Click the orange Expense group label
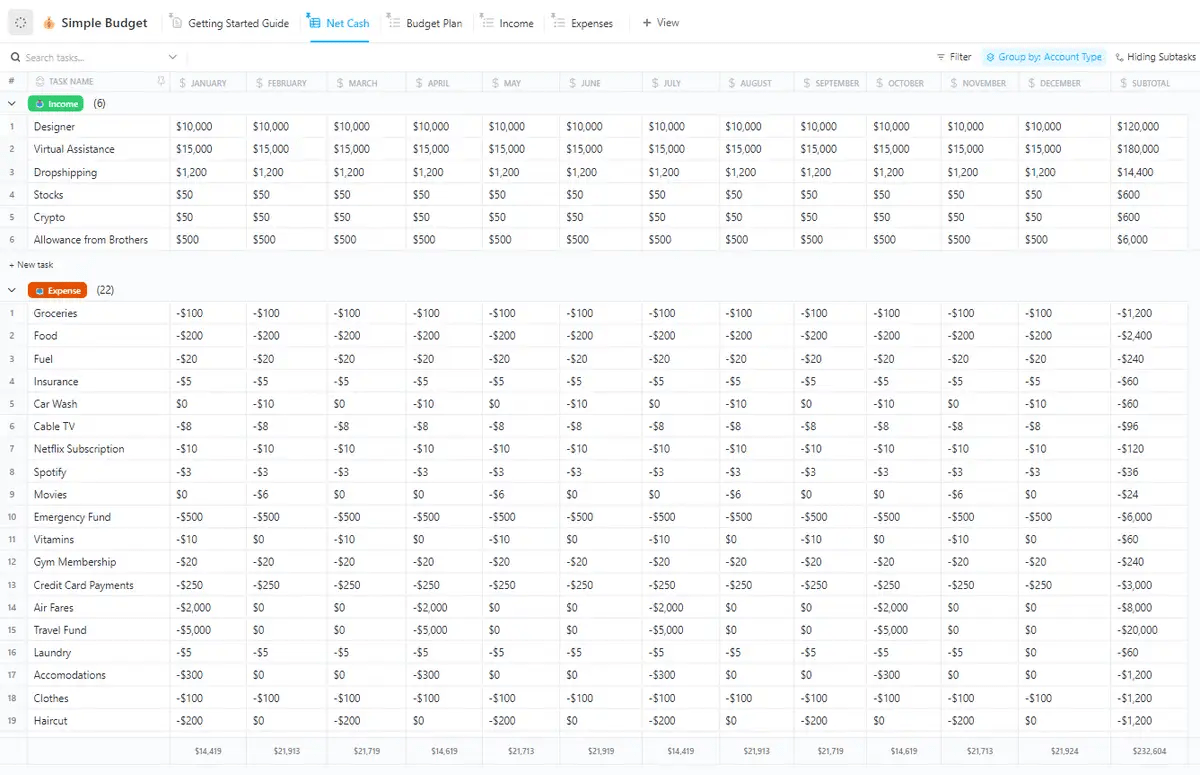 tap(58, 290)
